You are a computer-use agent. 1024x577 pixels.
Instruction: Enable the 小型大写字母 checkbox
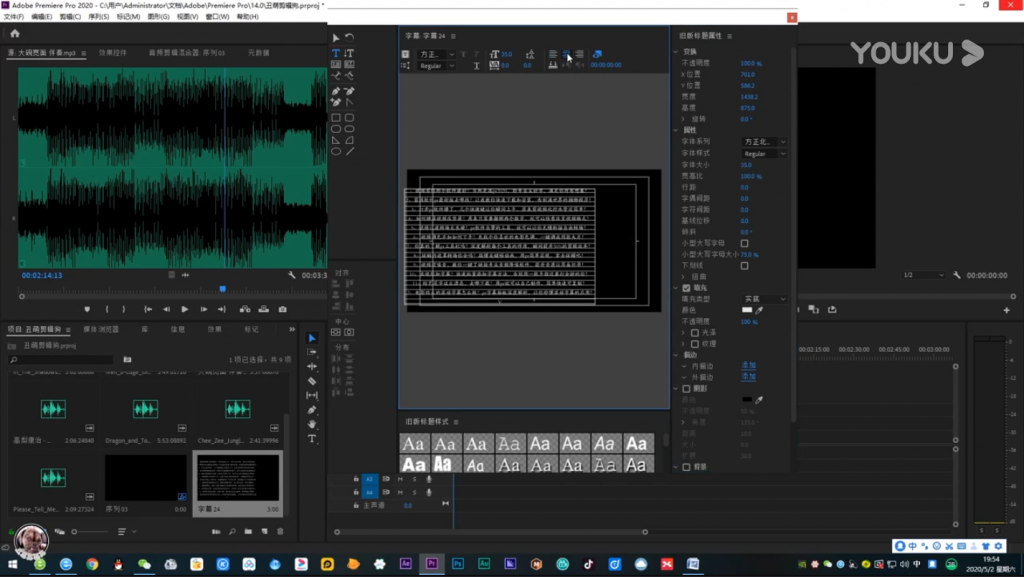point(744,243)
